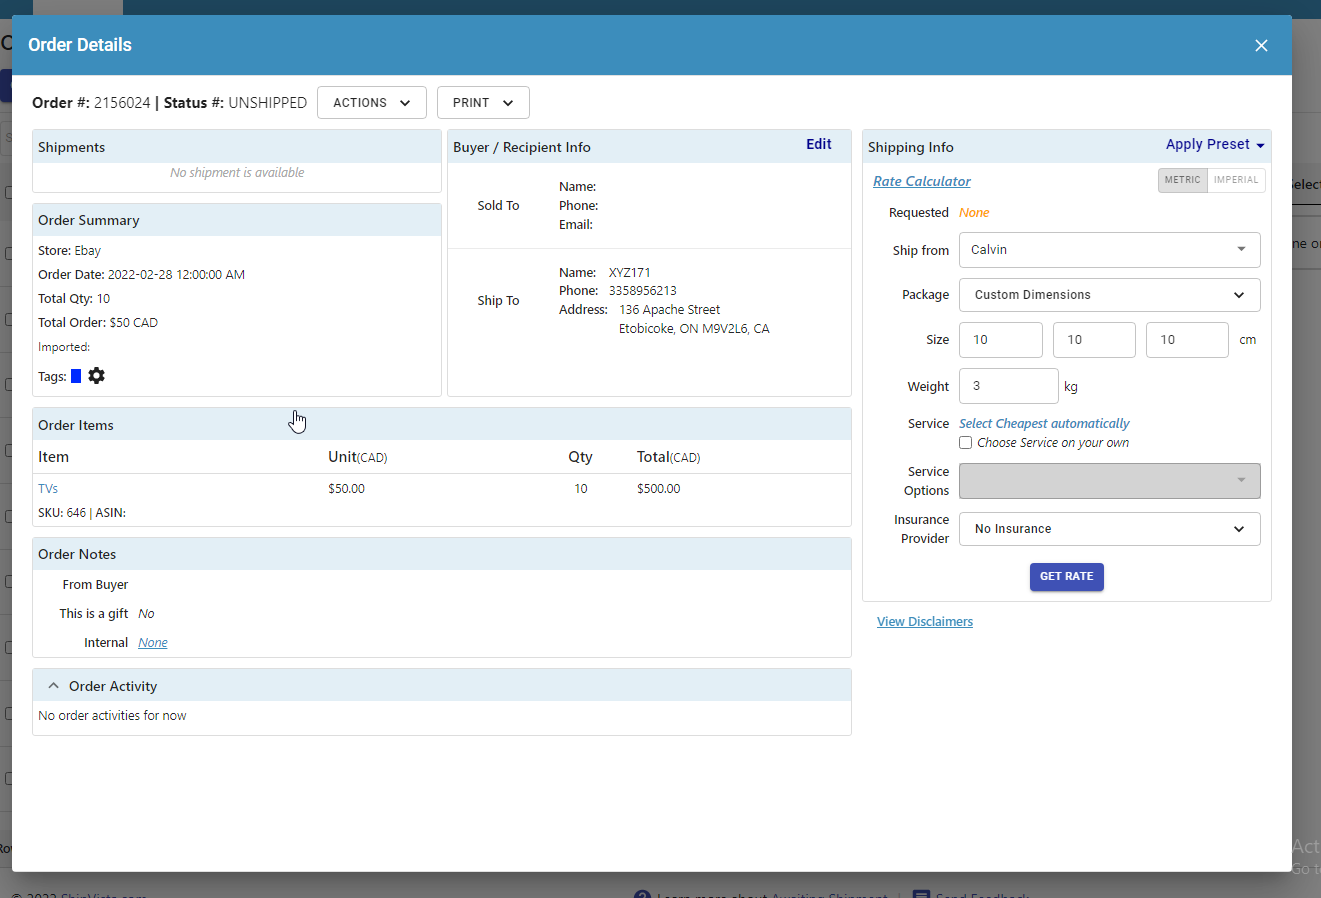Open the Insurance Provider dropdown
The image size is (1321, 898).
[1110, 529]
